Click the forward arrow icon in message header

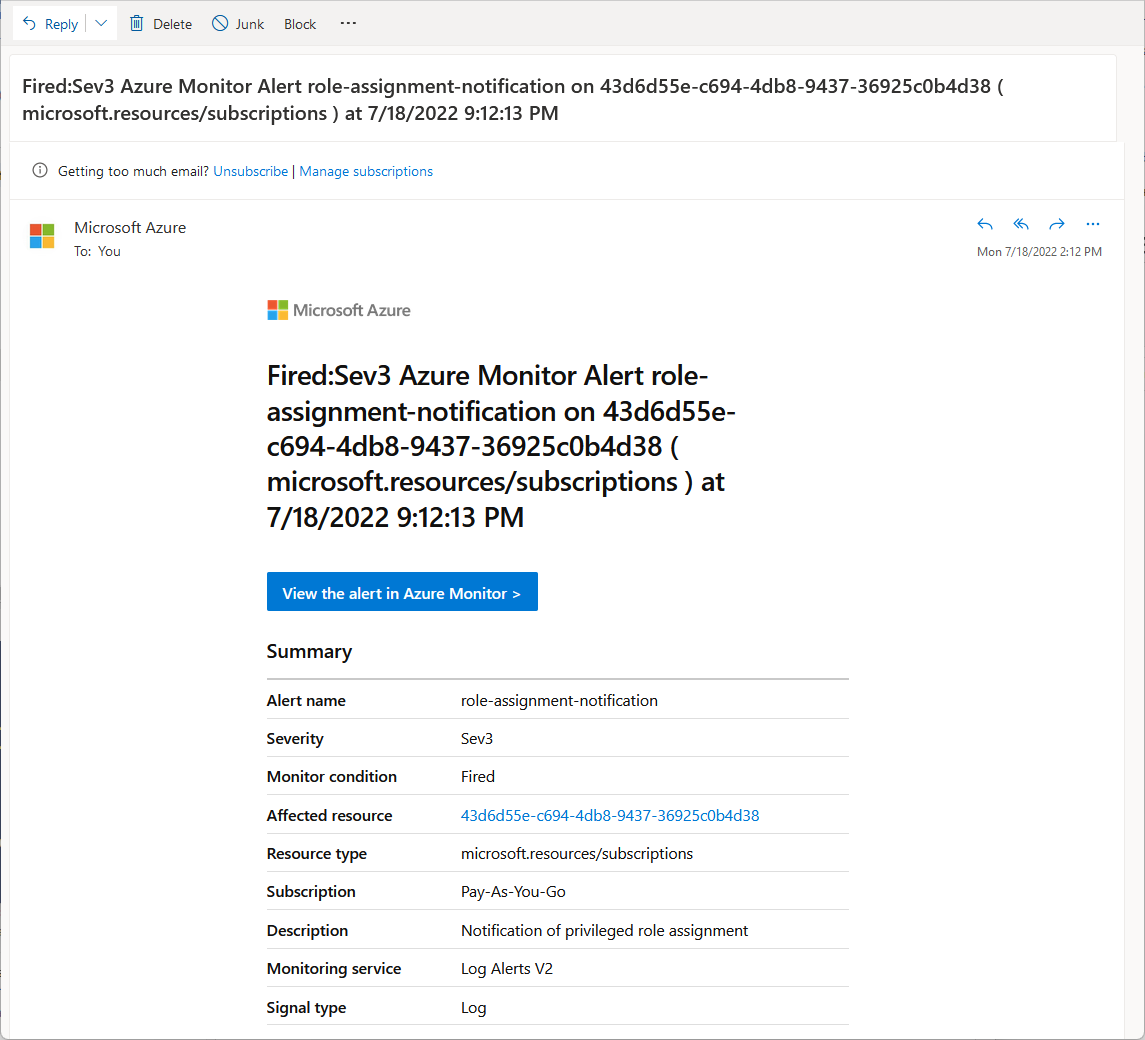click(1057, 224)
